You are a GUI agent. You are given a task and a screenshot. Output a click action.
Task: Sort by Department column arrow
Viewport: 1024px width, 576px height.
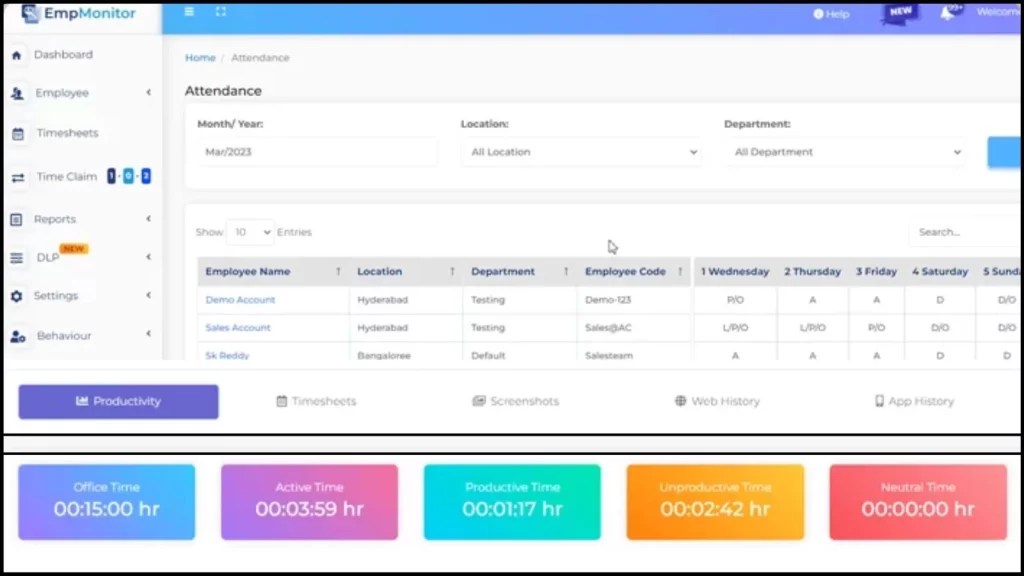[566, 272]
